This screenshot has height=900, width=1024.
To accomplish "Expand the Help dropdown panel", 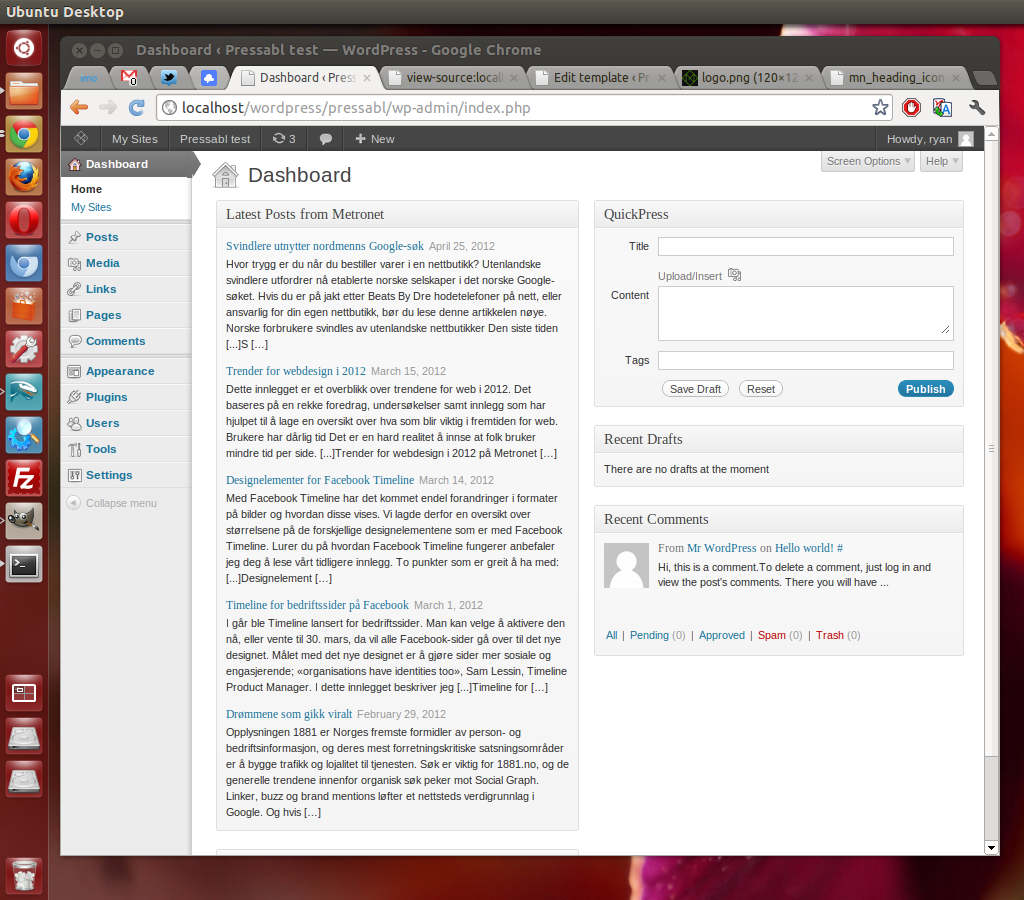I will tap(941, 161).
